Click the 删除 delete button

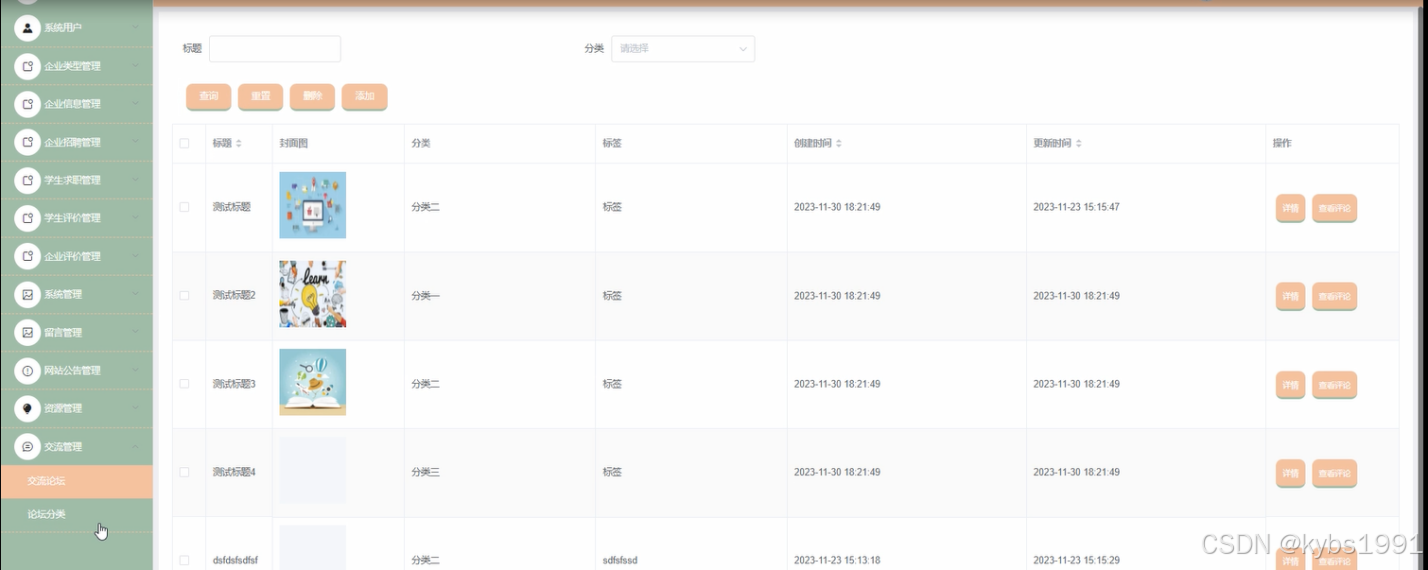click(x=313, y=96)
